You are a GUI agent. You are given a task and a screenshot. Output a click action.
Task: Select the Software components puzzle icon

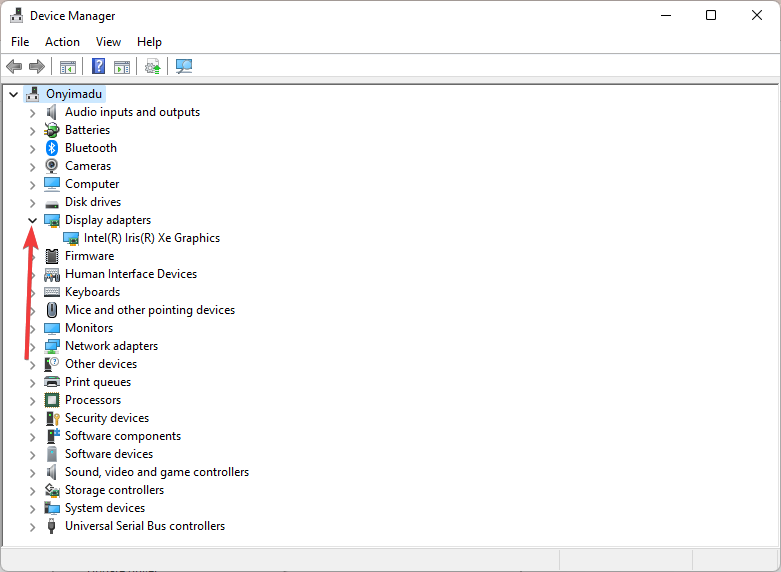point(53,436)
